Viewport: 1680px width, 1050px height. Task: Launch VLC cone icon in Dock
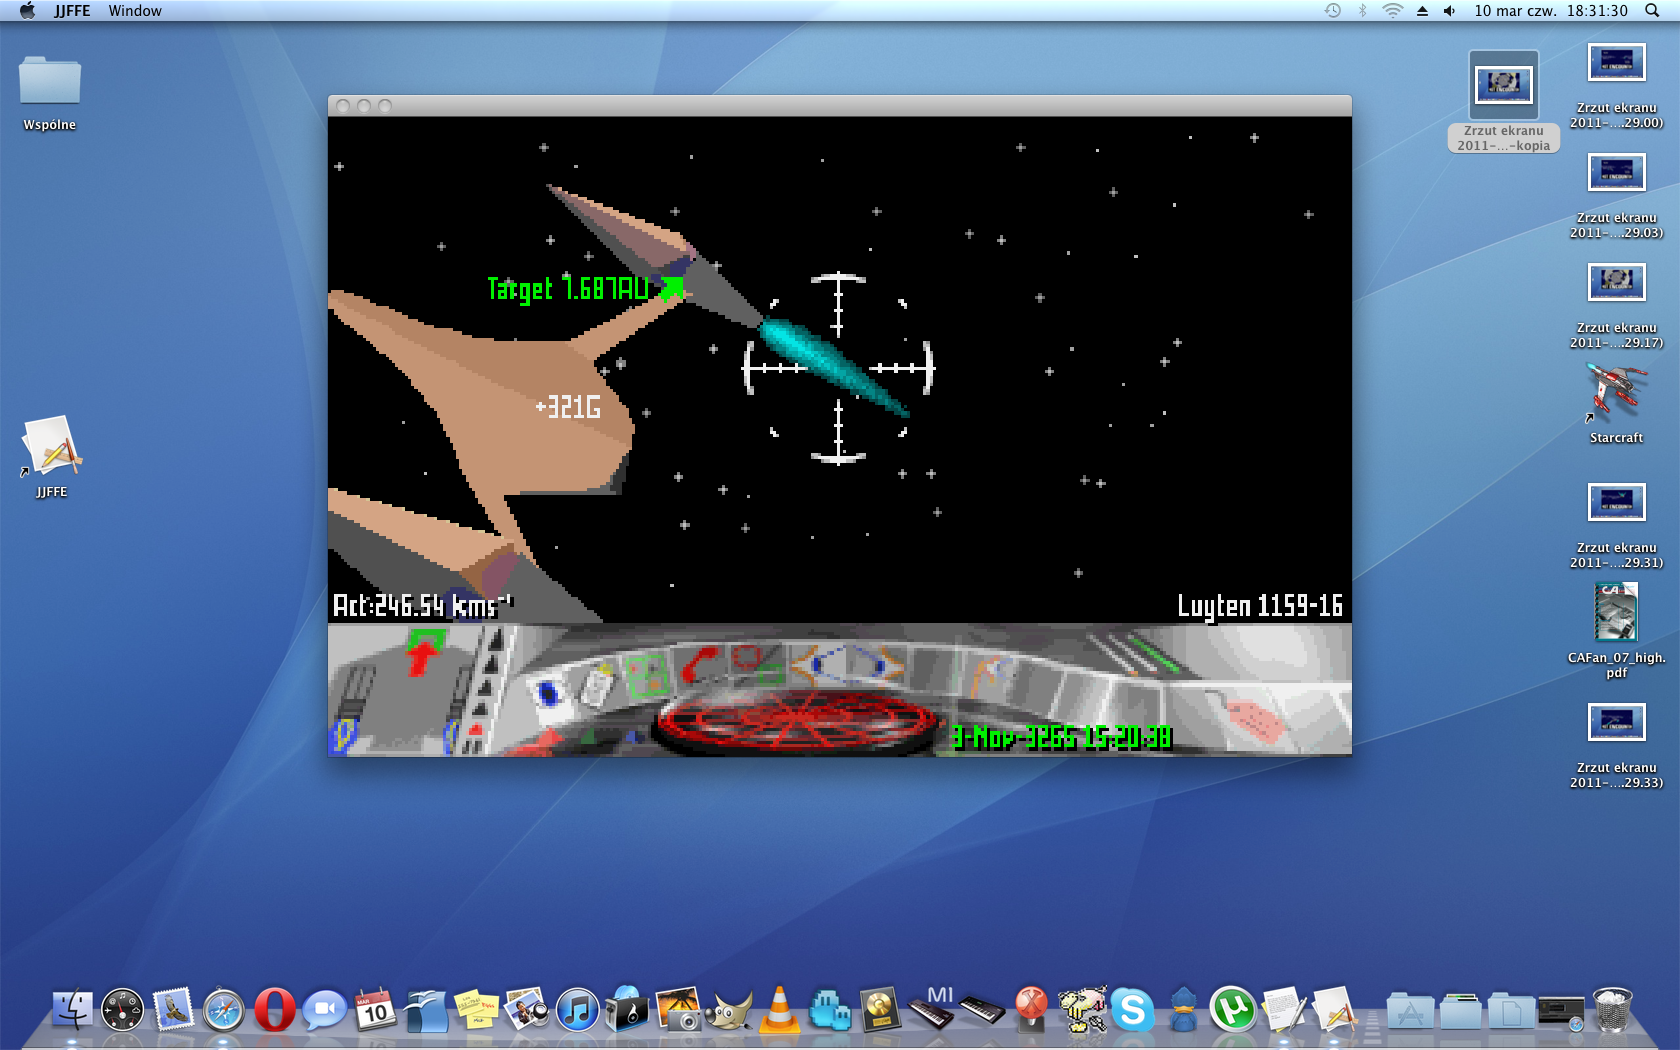779,1009
